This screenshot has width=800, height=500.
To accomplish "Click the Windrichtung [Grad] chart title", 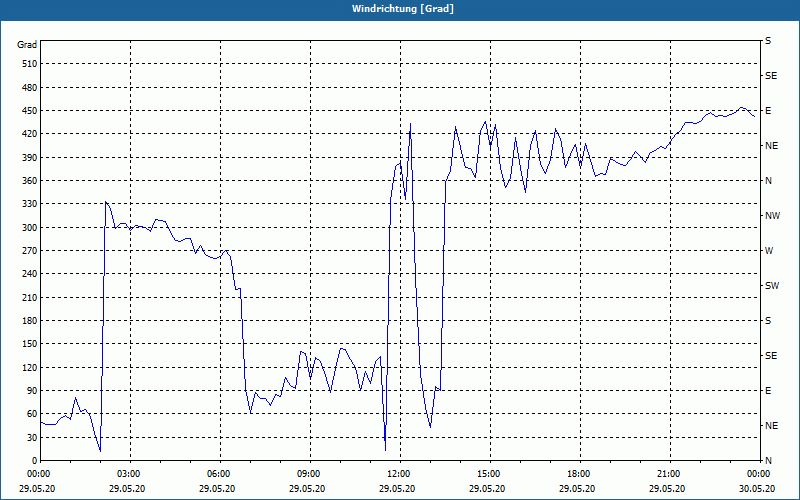I will tap(403, 9).
